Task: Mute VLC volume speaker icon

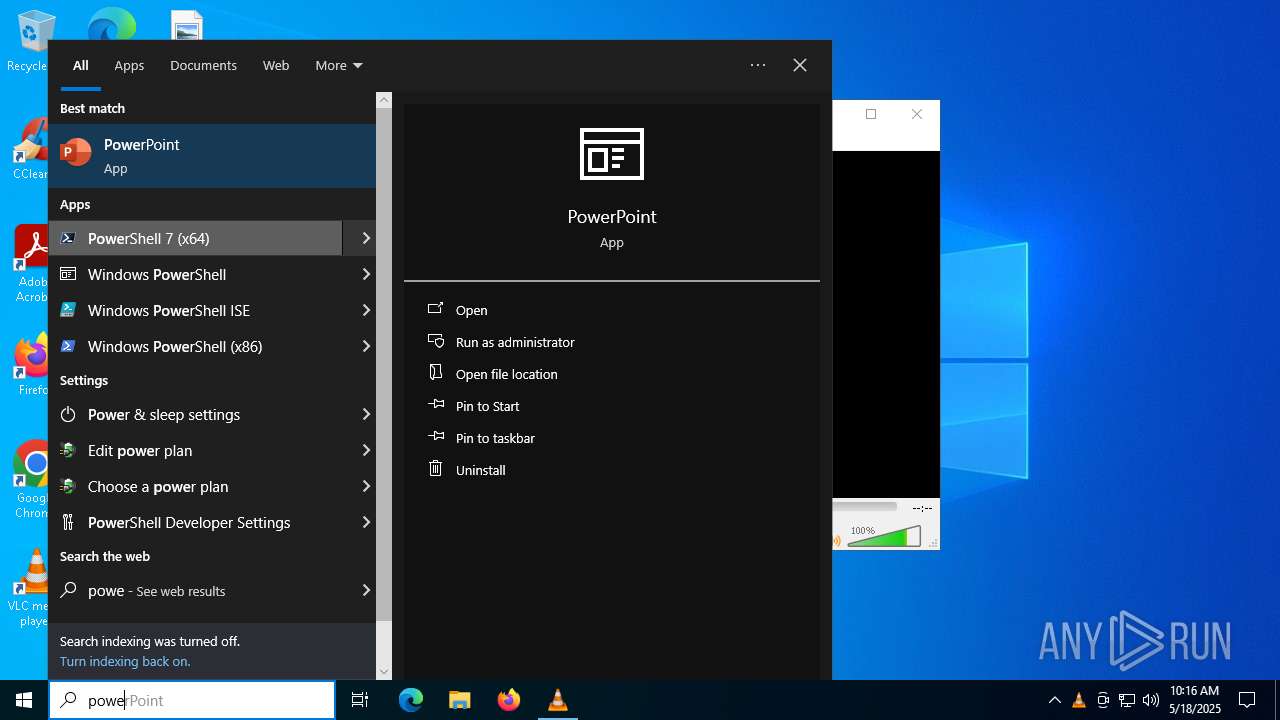Action: 838,540
